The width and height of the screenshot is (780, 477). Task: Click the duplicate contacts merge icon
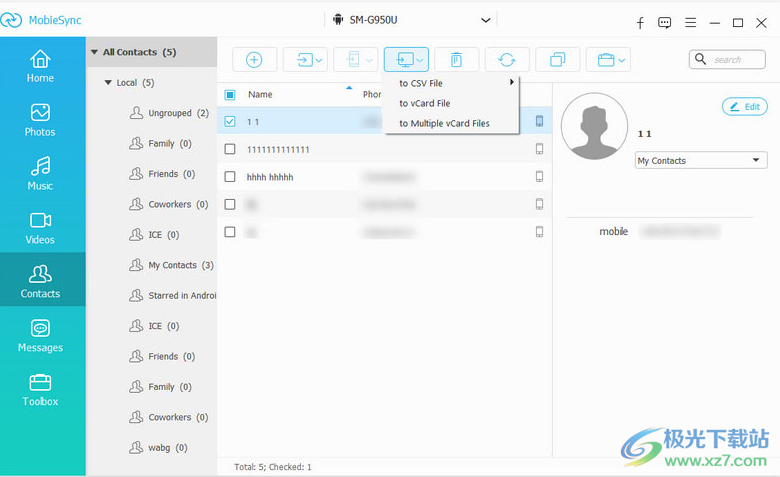557,60
